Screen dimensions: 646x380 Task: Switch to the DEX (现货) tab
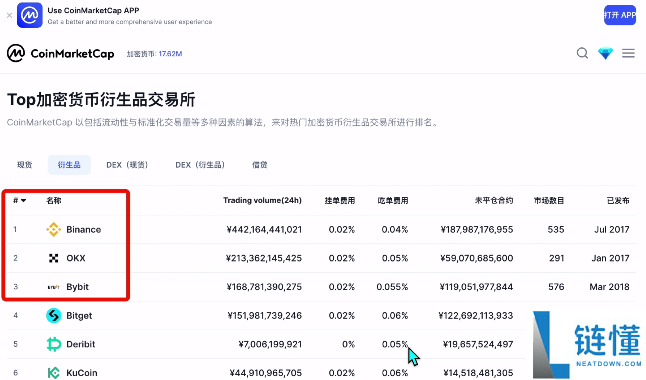click(127, 165)
